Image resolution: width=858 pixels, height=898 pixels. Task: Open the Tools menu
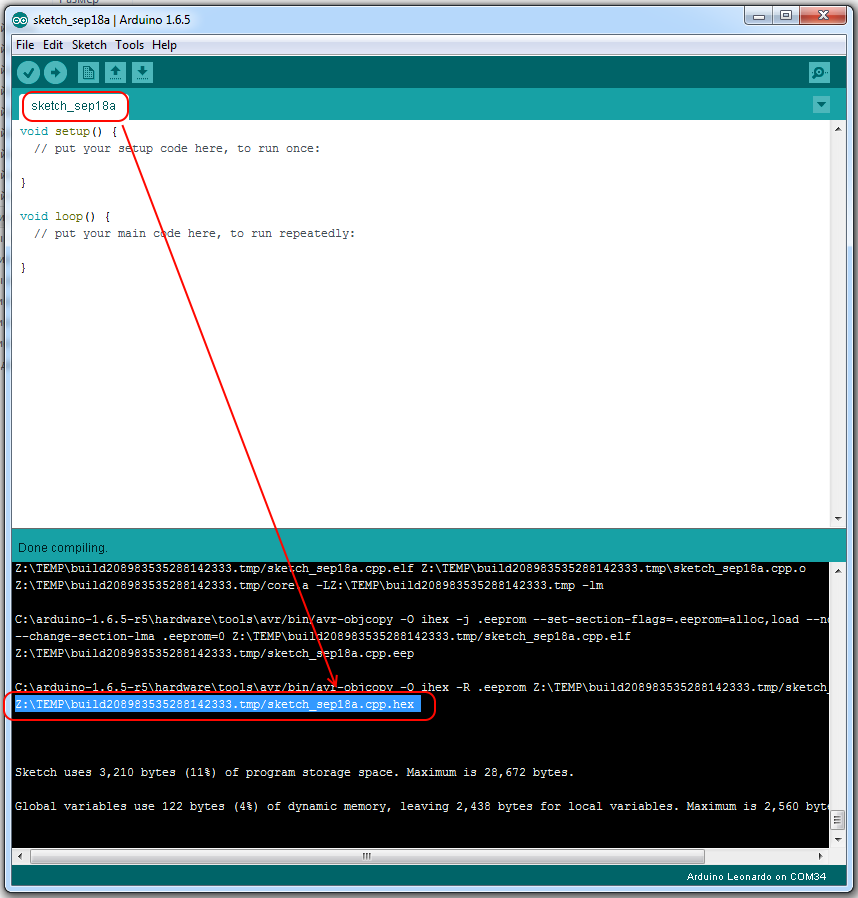tap(129, 45)
